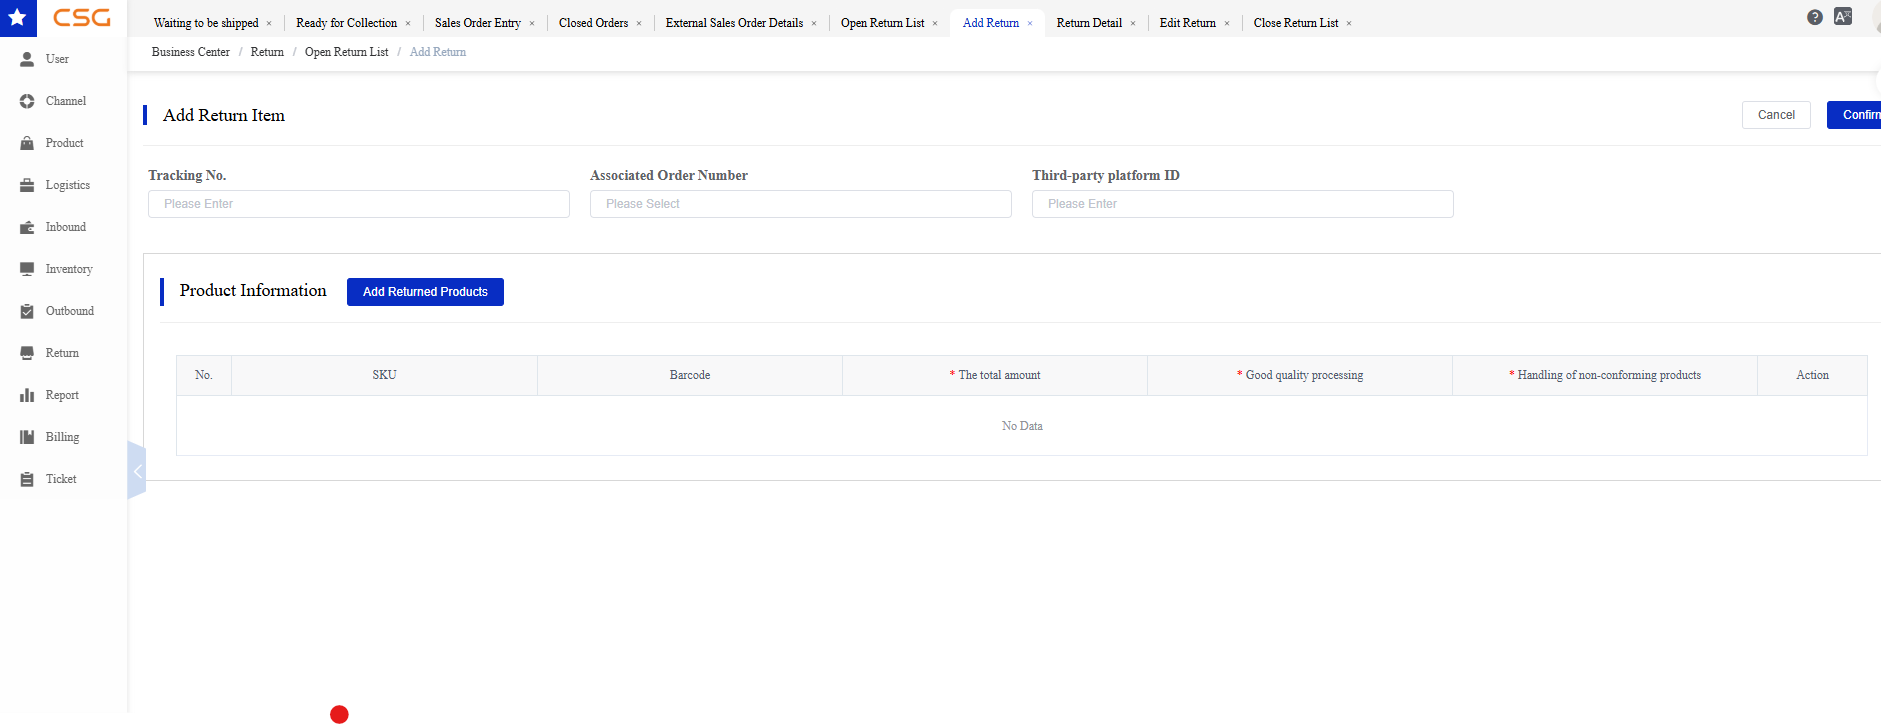
Task: Open the Return sidebar icon
Action: tap(27, 353)
